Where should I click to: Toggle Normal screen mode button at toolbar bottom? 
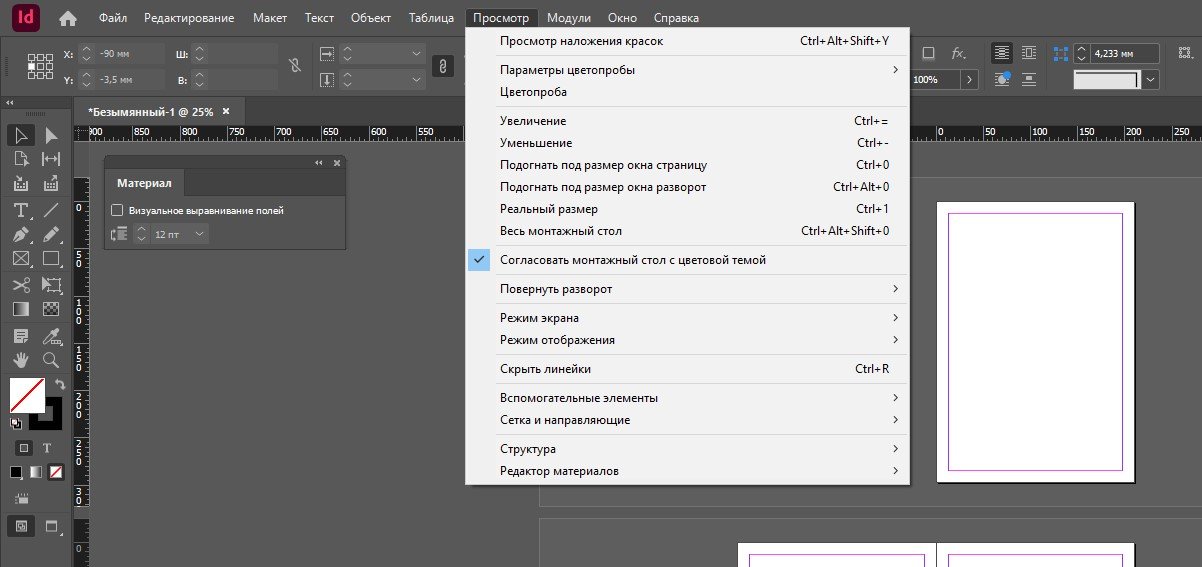21,526
